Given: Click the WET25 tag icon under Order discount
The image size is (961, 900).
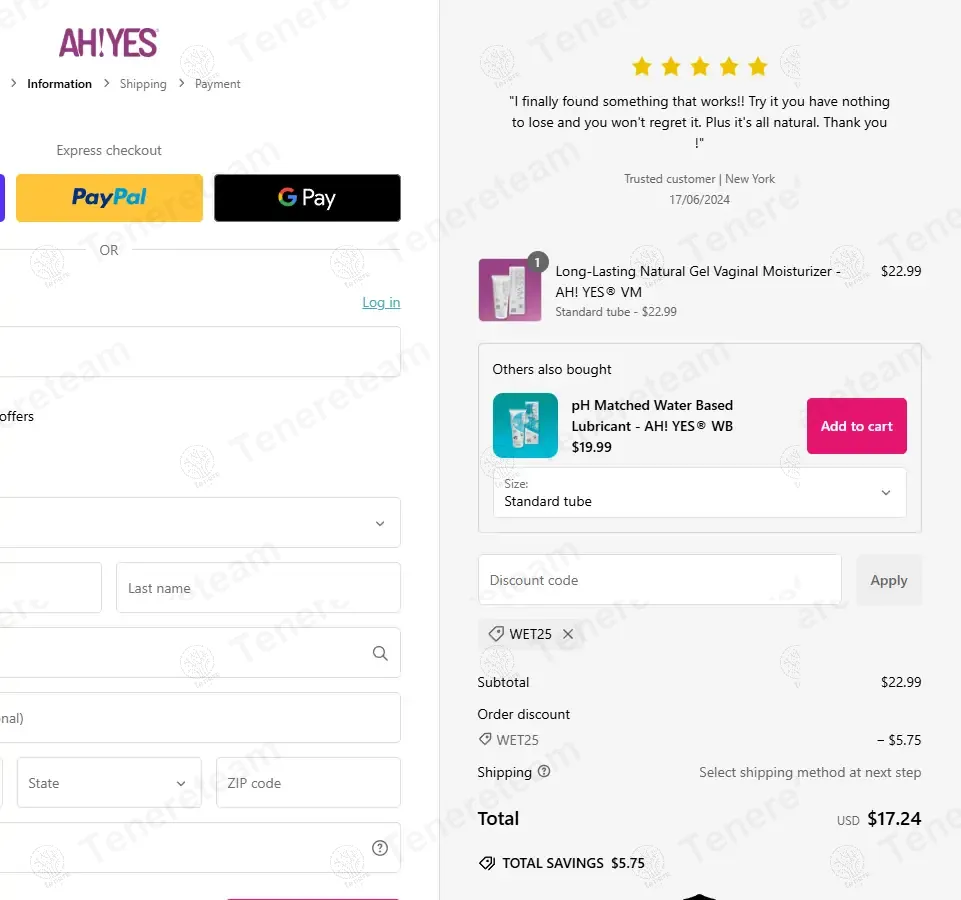Looking at the screenshot, I should pos(485,739).
